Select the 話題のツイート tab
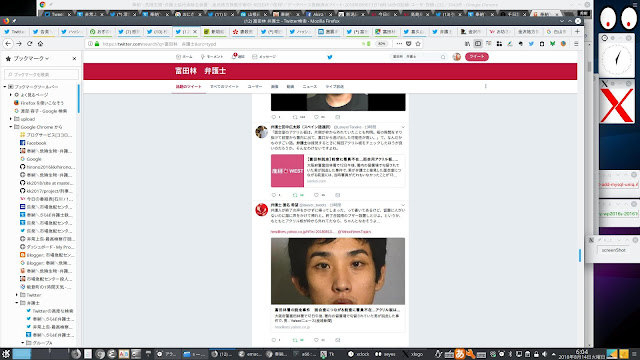This screenshot has width=640, height=360. (189, 87)
